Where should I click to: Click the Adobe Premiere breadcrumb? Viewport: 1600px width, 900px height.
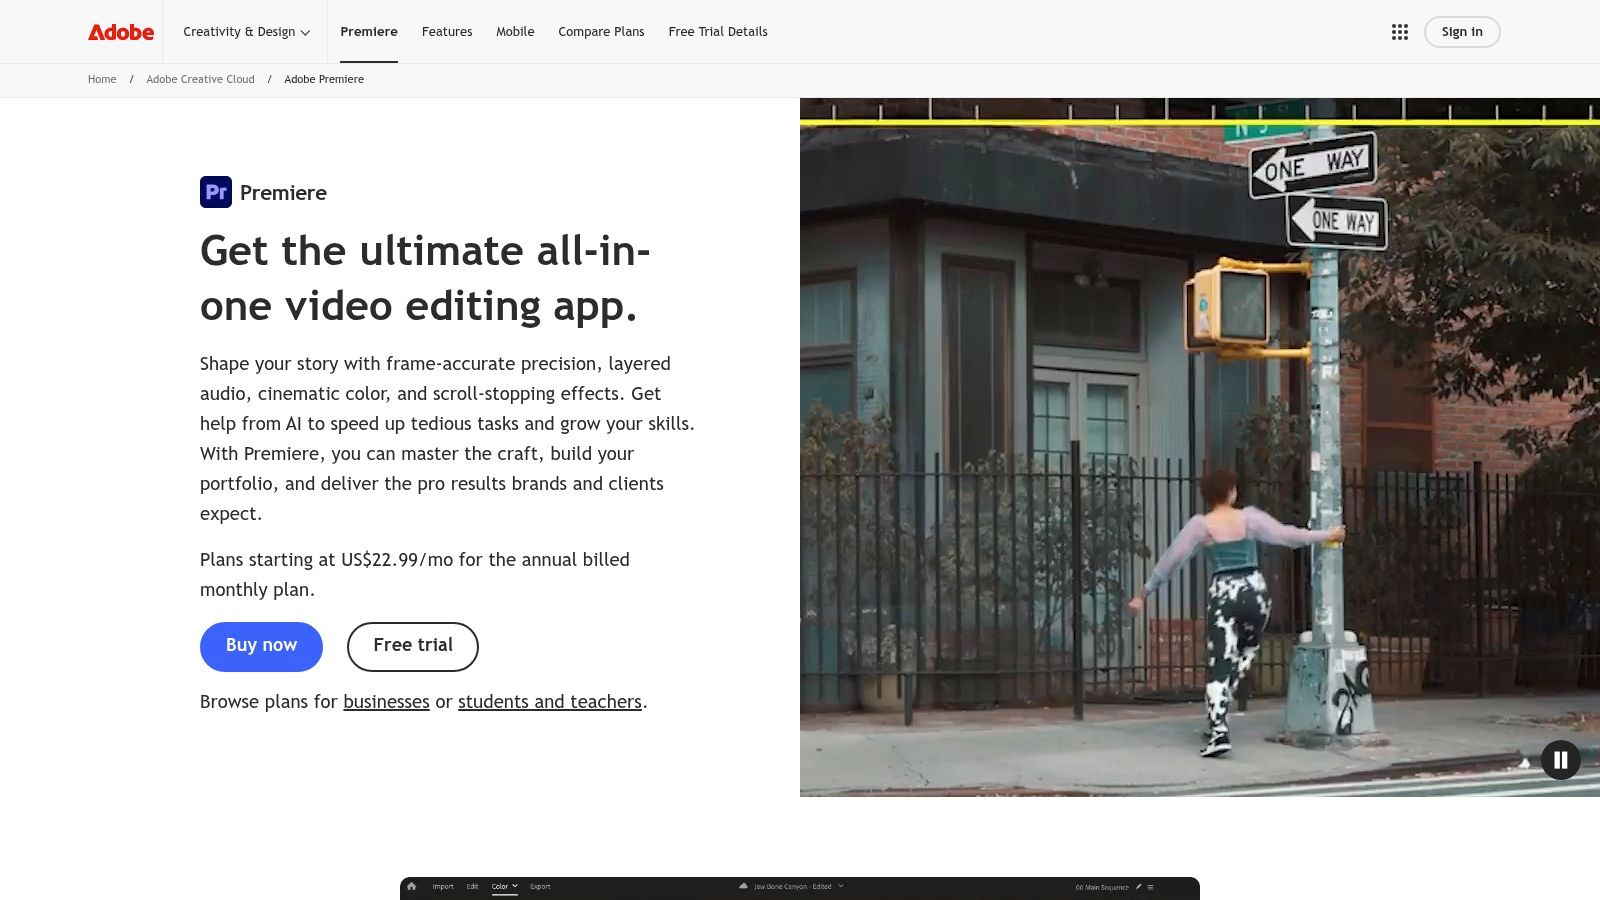(x=324, y=79)
